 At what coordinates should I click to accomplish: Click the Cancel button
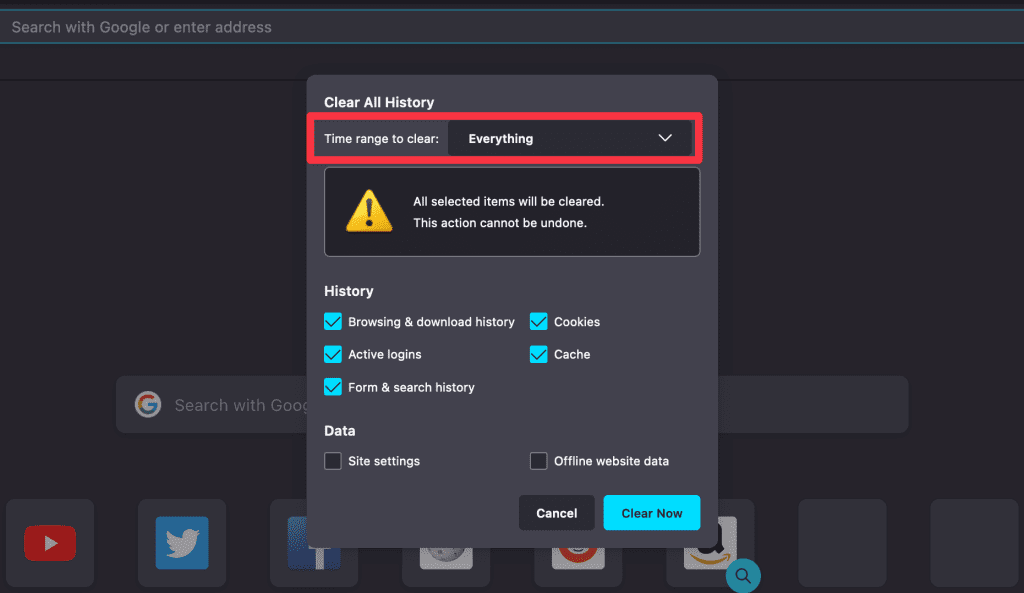pos(556,513)
